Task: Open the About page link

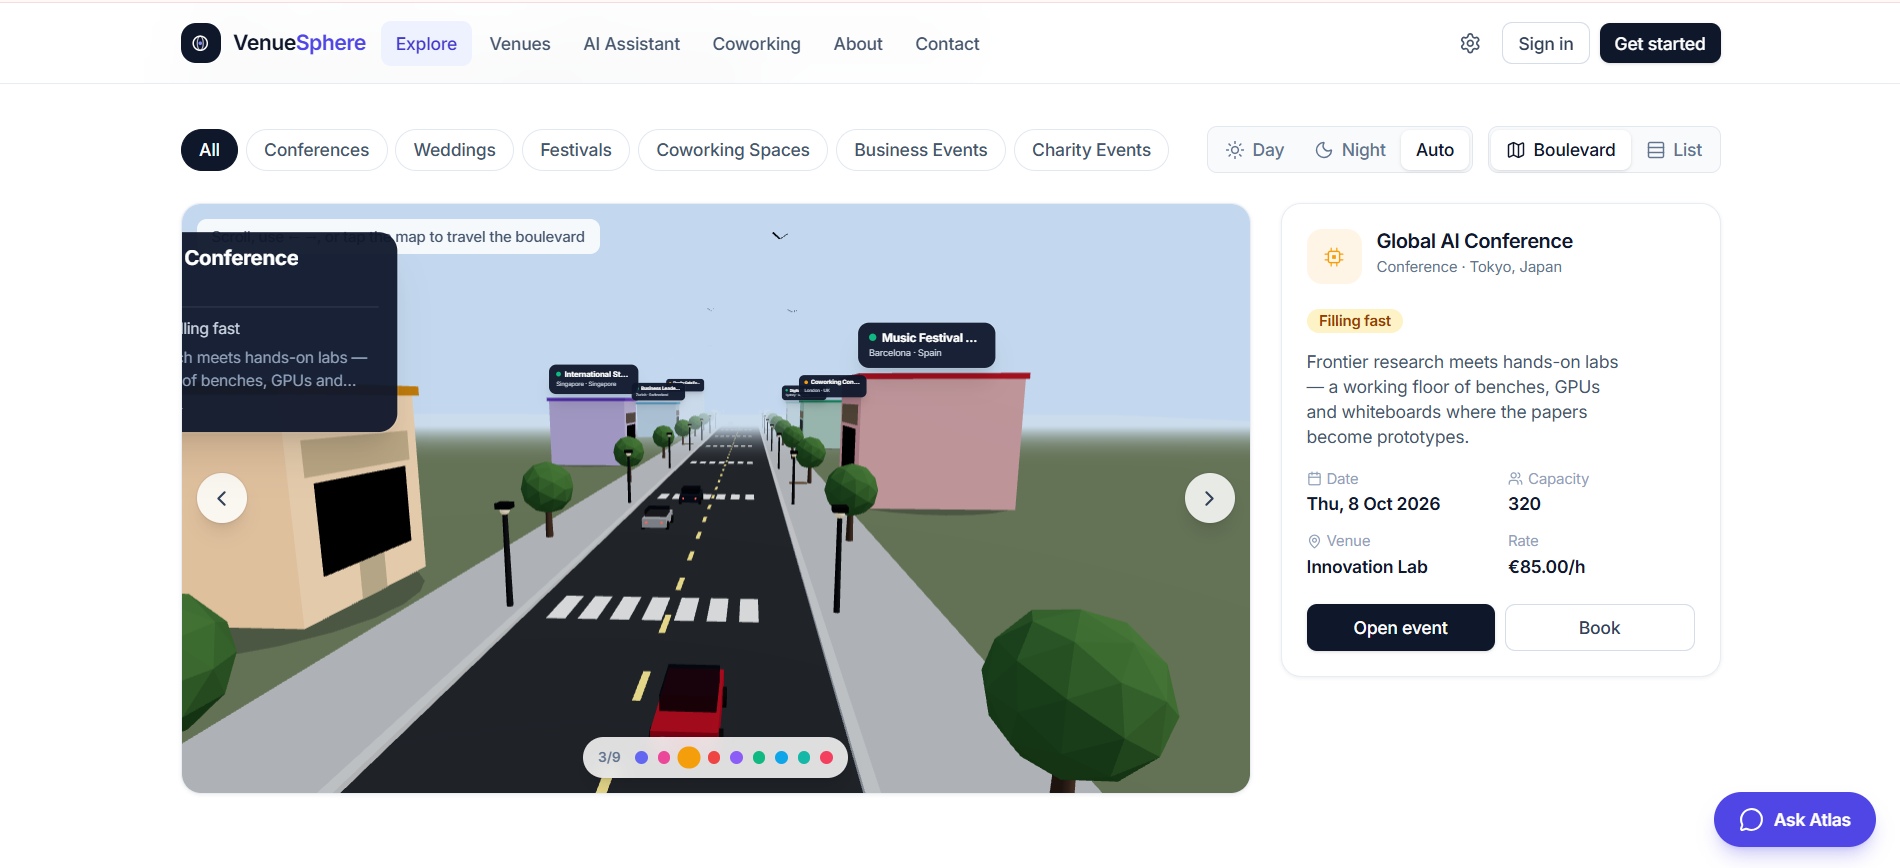Action: tap(858, 44)
